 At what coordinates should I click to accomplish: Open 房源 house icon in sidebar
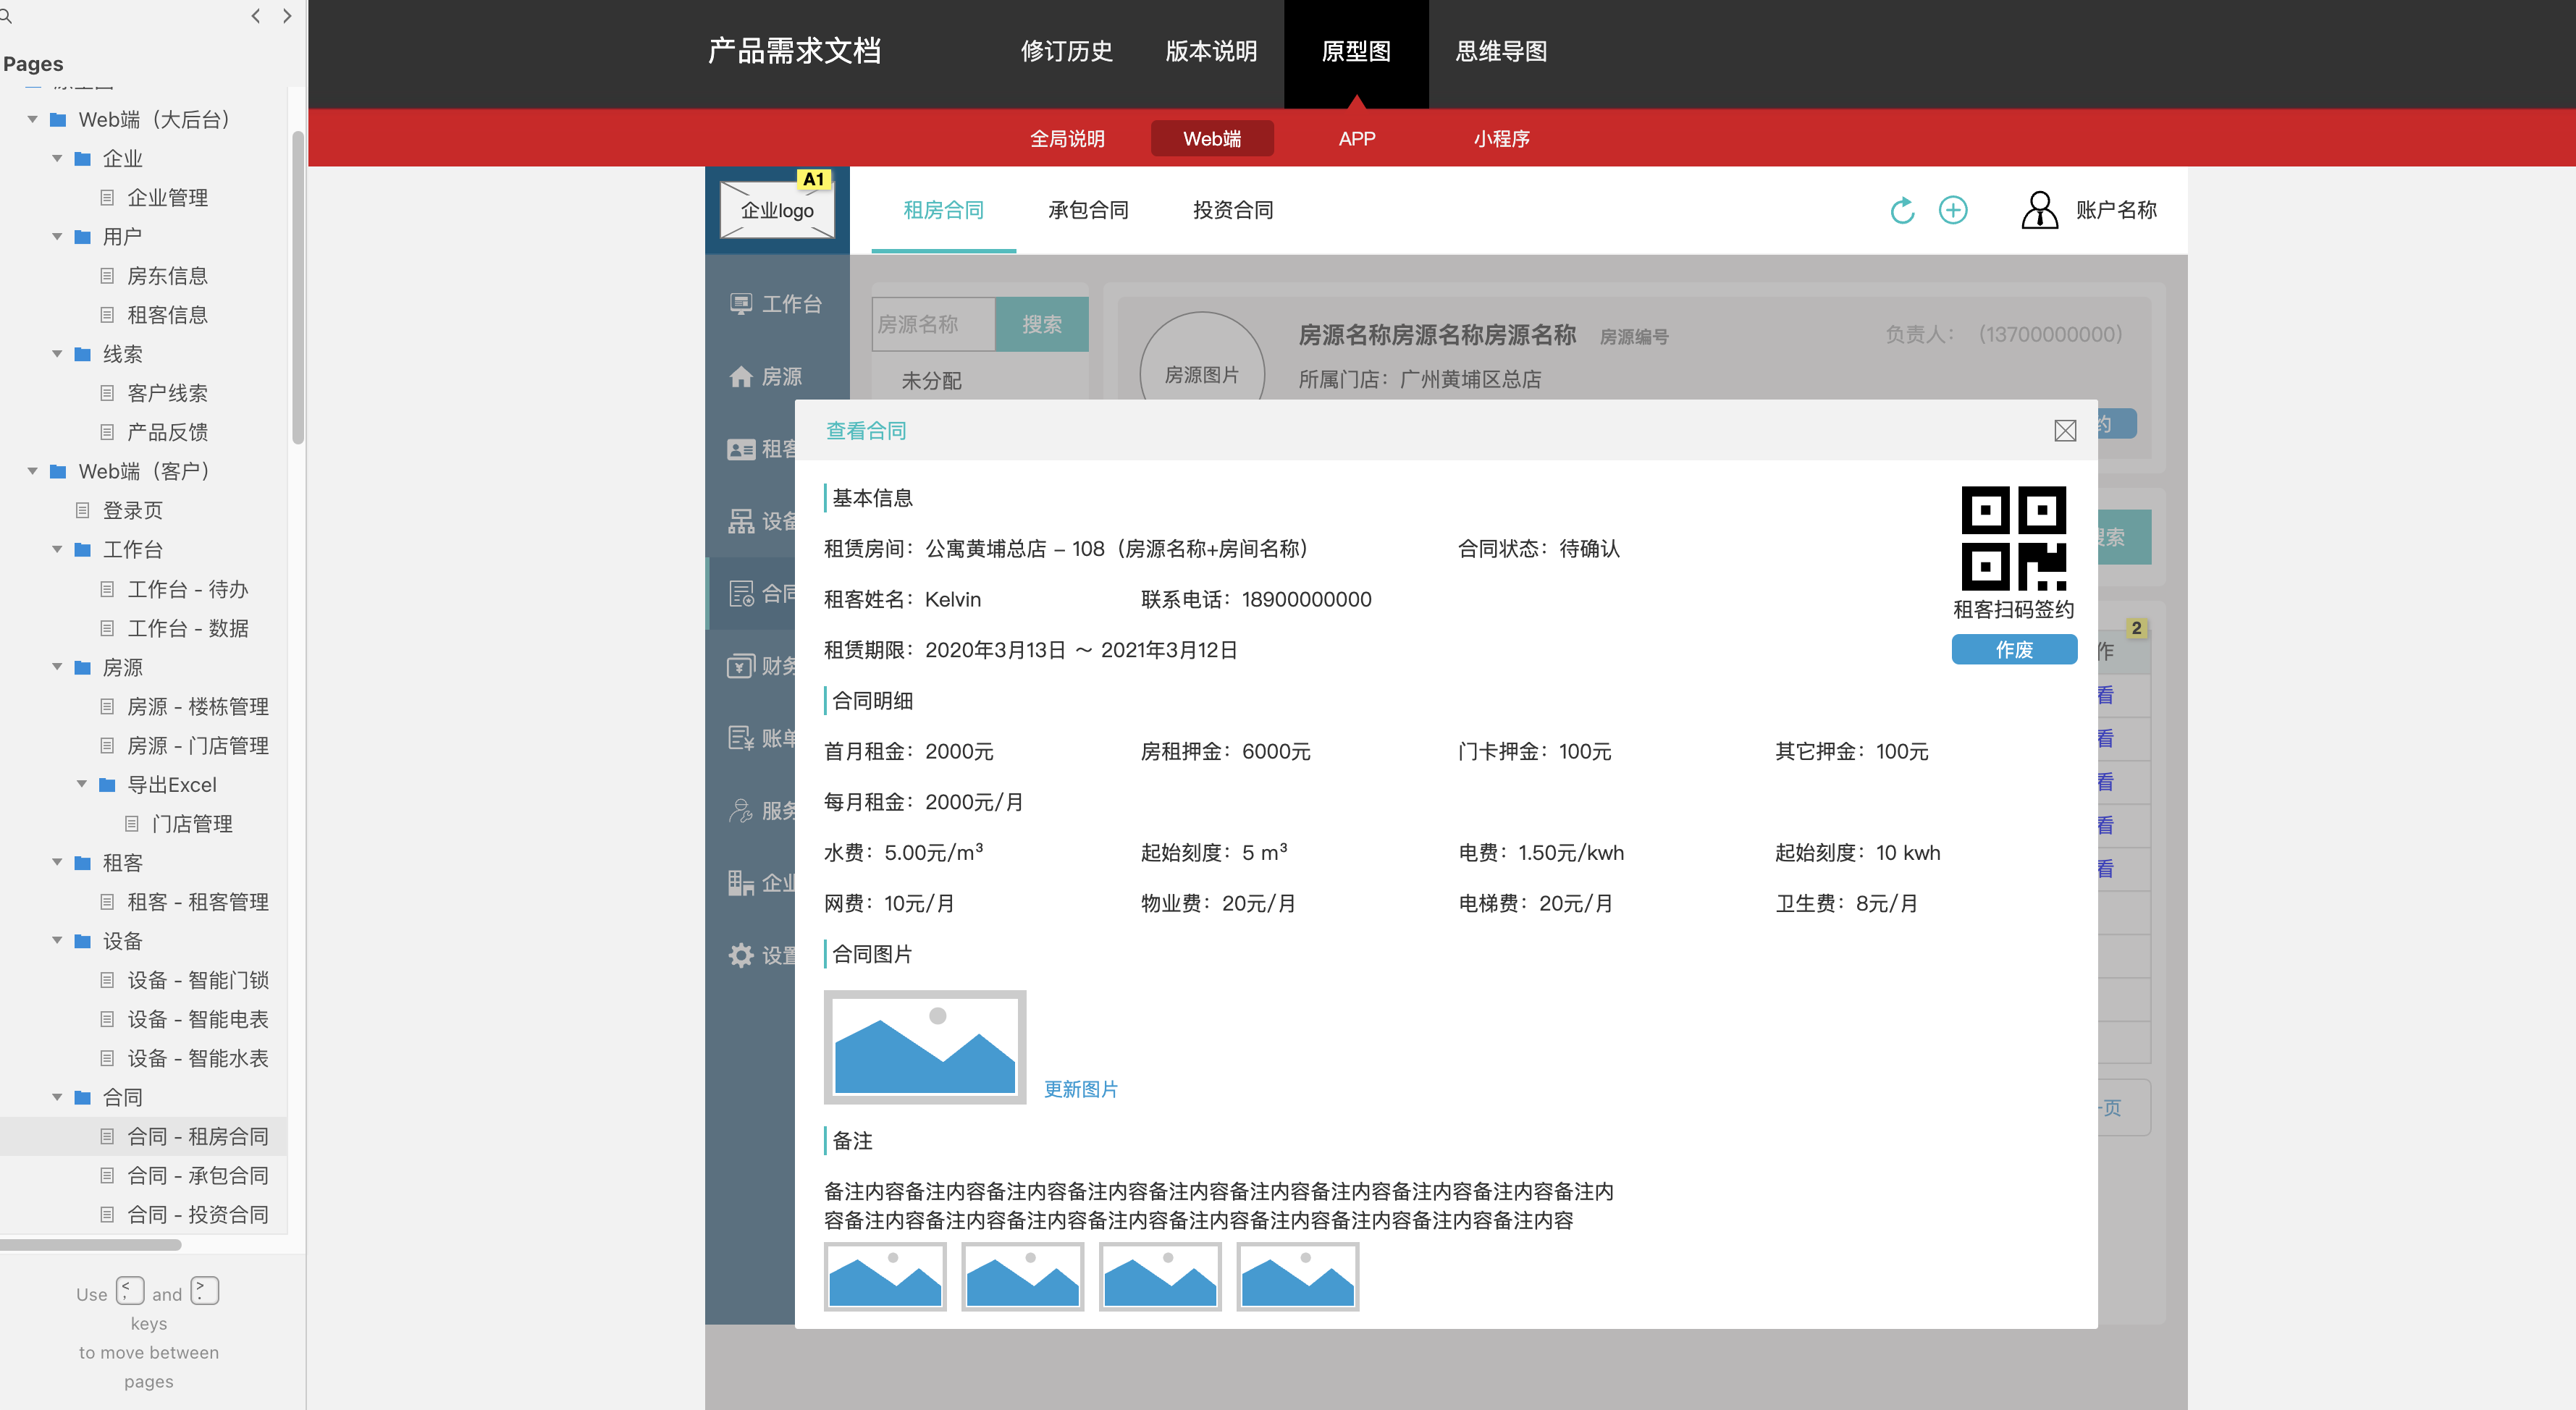click(x=741, y=377)
